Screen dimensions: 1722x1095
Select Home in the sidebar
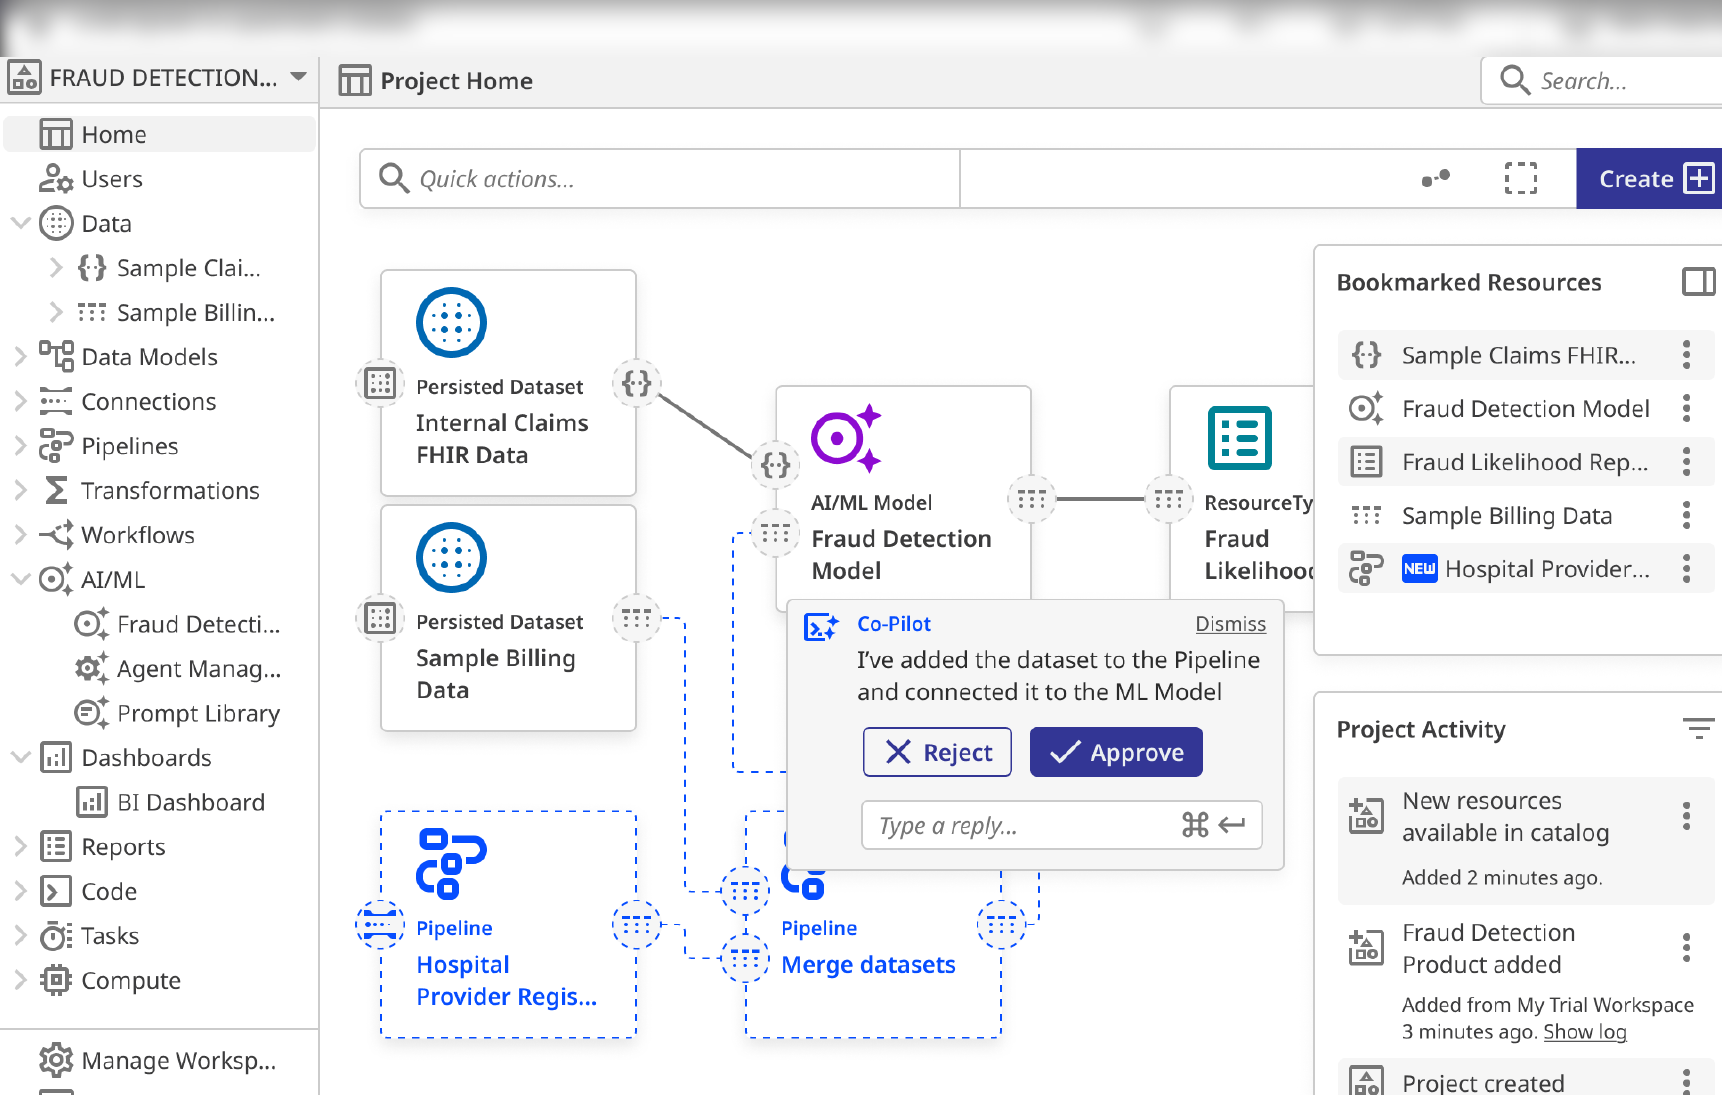coord(160,134)
